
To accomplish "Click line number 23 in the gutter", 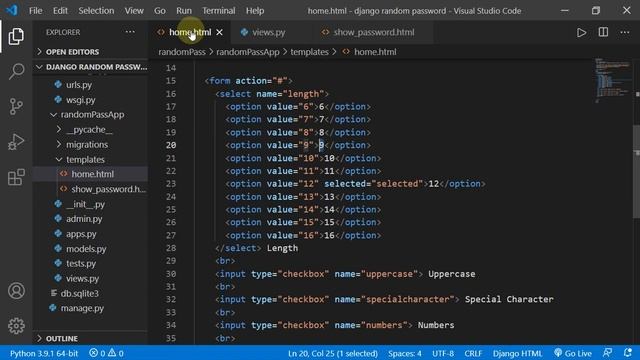I will [171, 184].
